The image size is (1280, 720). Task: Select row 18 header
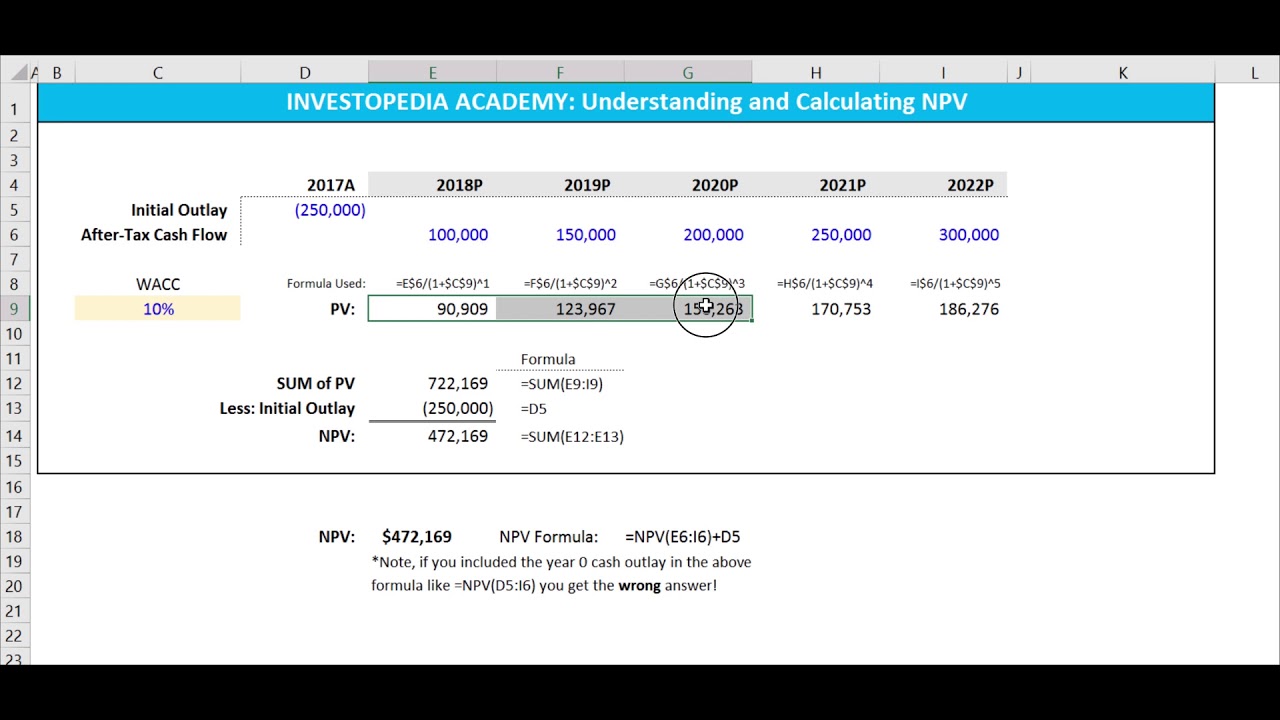pos(14,537)
